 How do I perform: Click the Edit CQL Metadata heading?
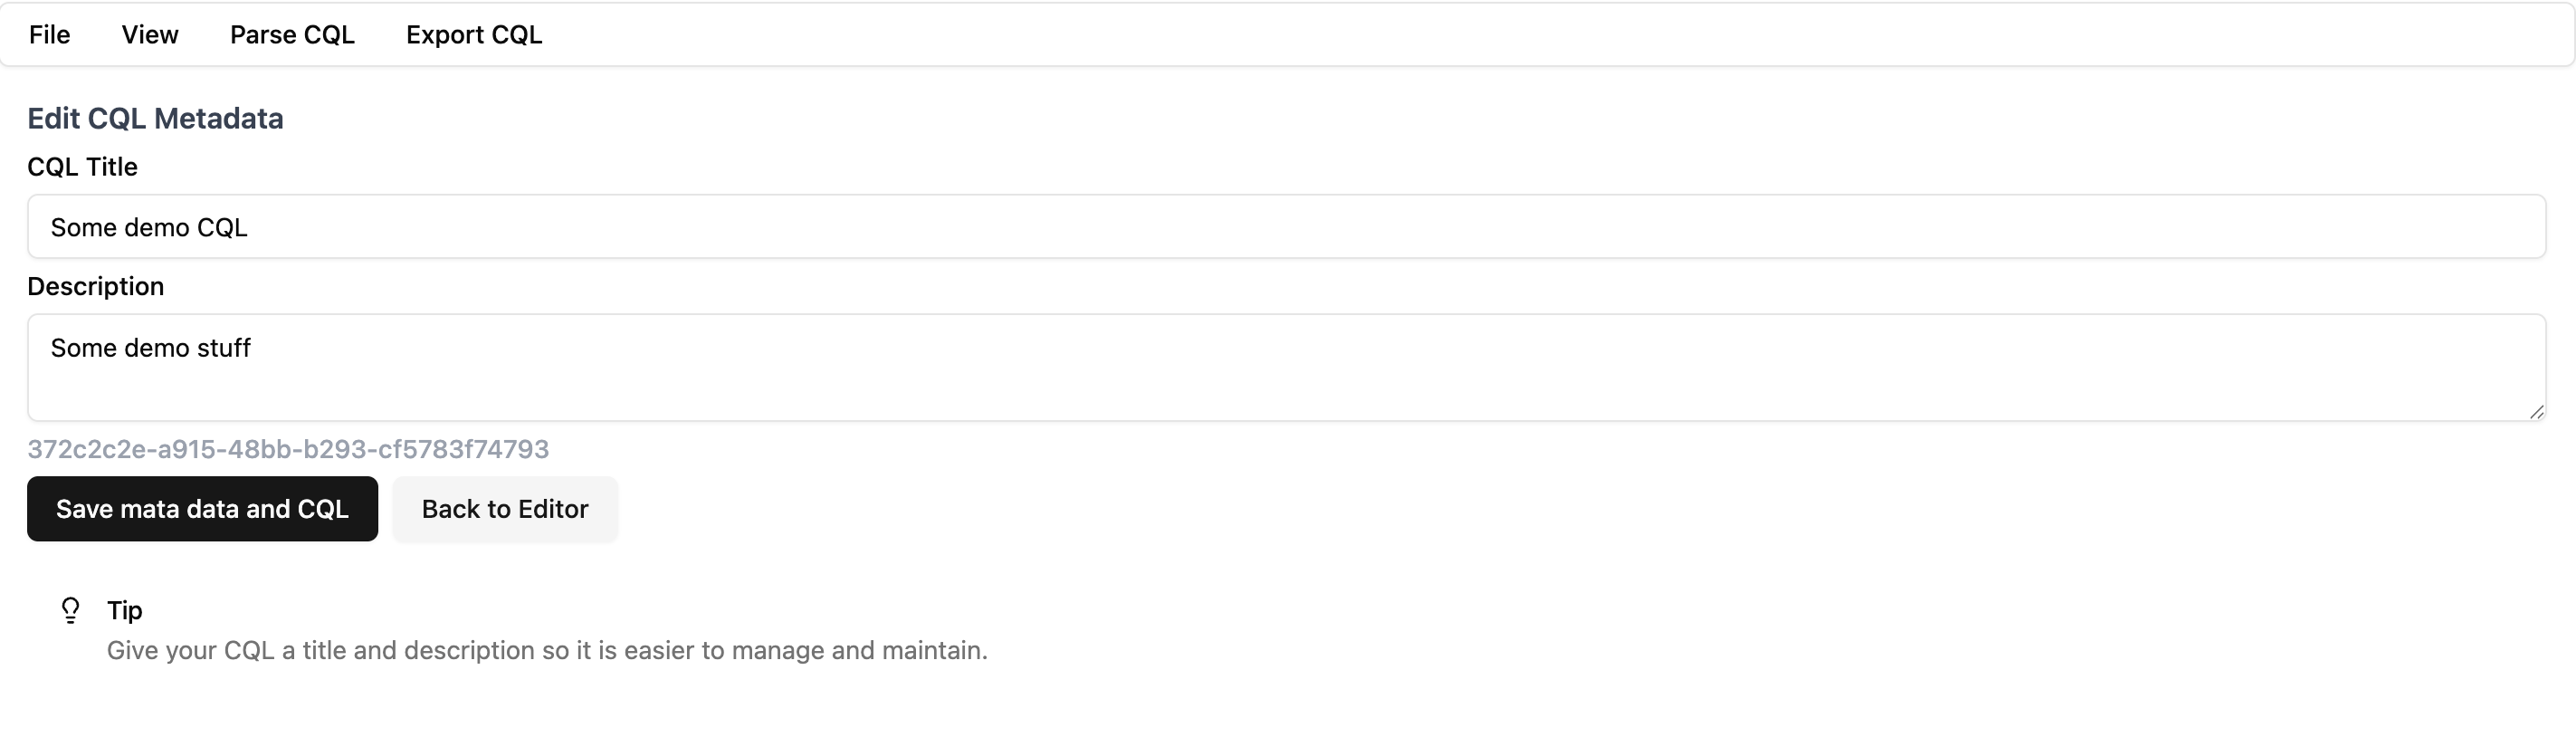155,118
